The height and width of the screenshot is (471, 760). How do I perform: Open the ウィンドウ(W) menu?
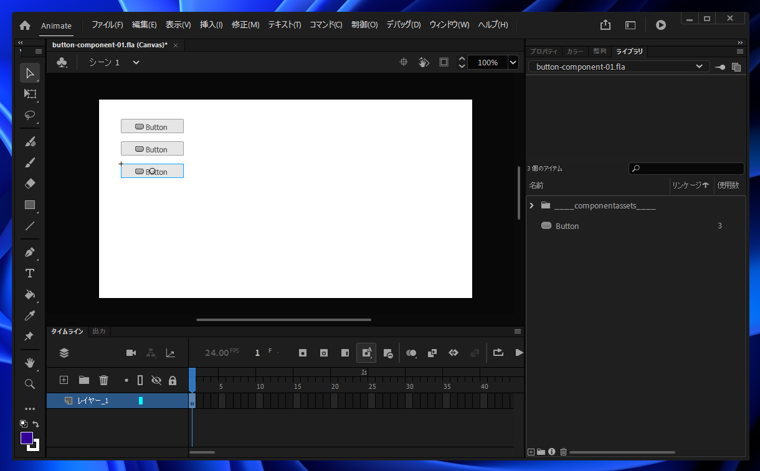pyautogui.click(x=449, y=25)
